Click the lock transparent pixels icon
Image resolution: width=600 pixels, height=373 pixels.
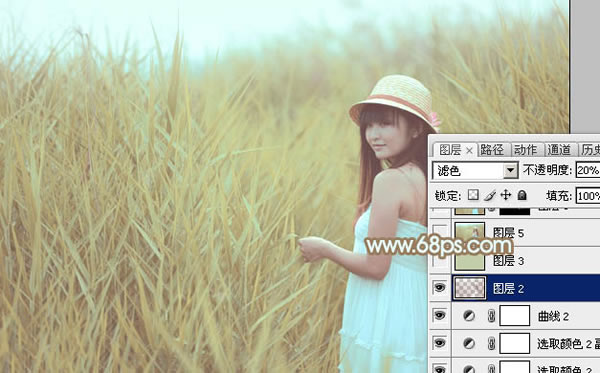[x=473, y=195]
